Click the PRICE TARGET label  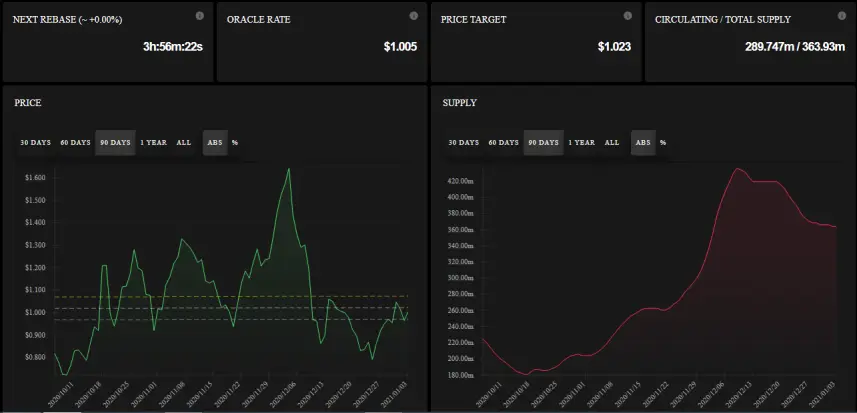(474, 20)
